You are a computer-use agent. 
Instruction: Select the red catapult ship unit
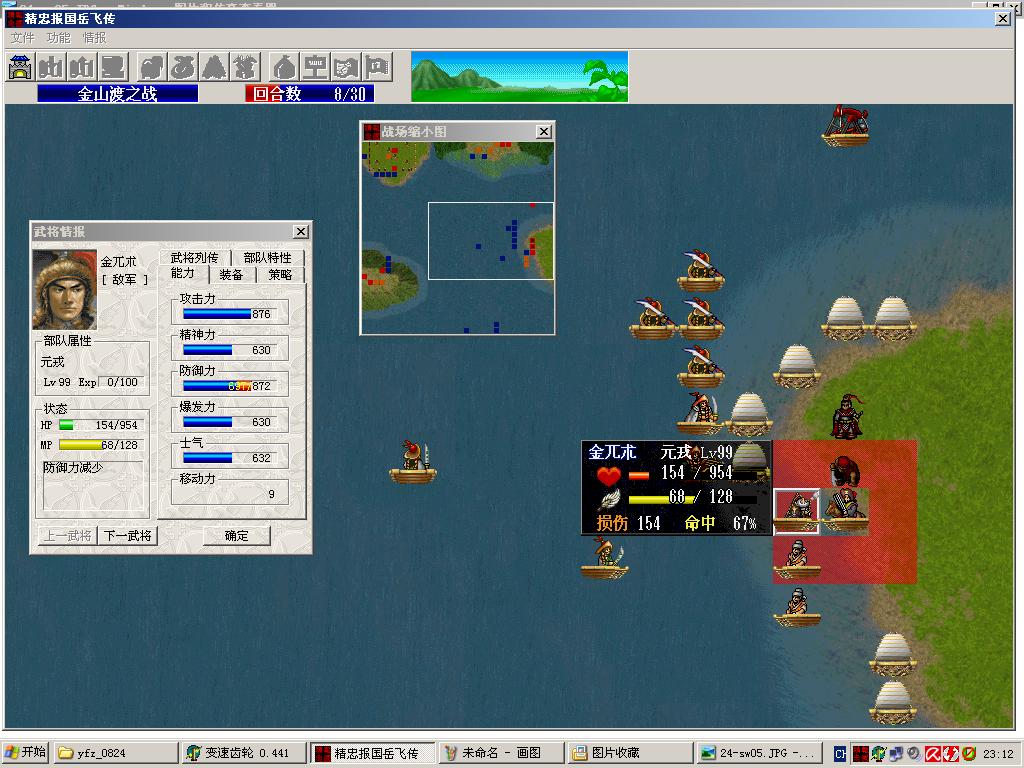pos(845,125)
